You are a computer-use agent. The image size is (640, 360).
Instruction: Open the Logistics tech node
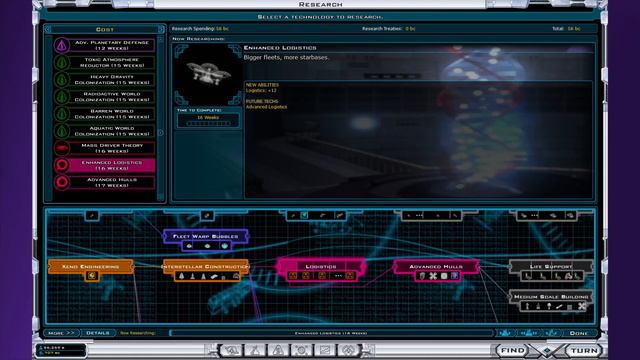321,267
